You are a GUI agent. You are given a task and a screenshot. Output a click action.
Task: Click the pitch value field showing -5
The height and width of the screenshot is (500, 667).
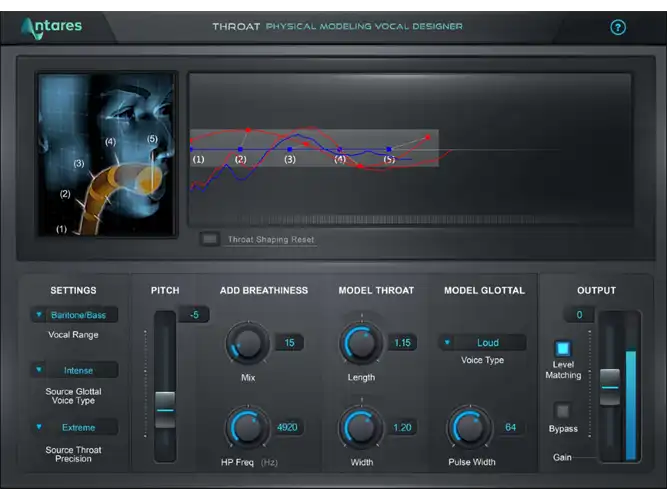pos(194,315)
